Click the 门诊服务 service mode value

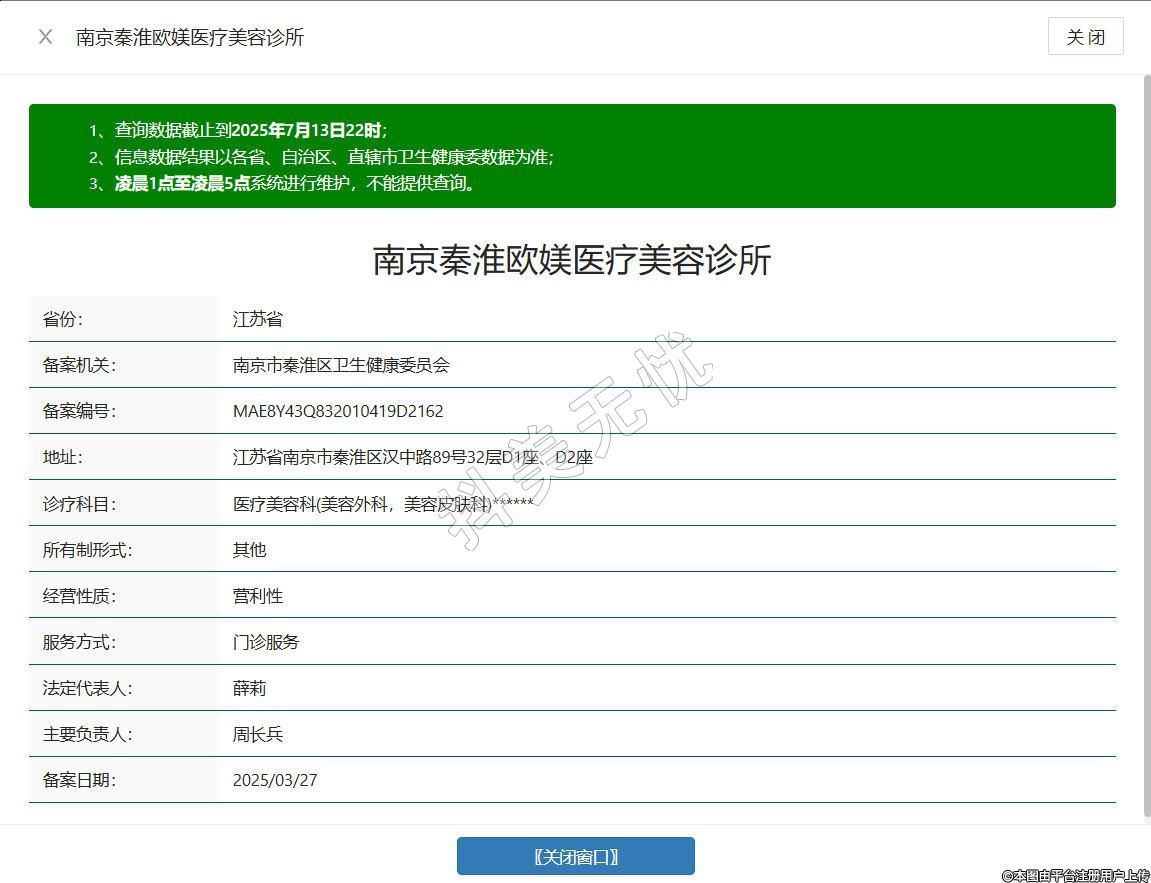[x=266, y=642]
